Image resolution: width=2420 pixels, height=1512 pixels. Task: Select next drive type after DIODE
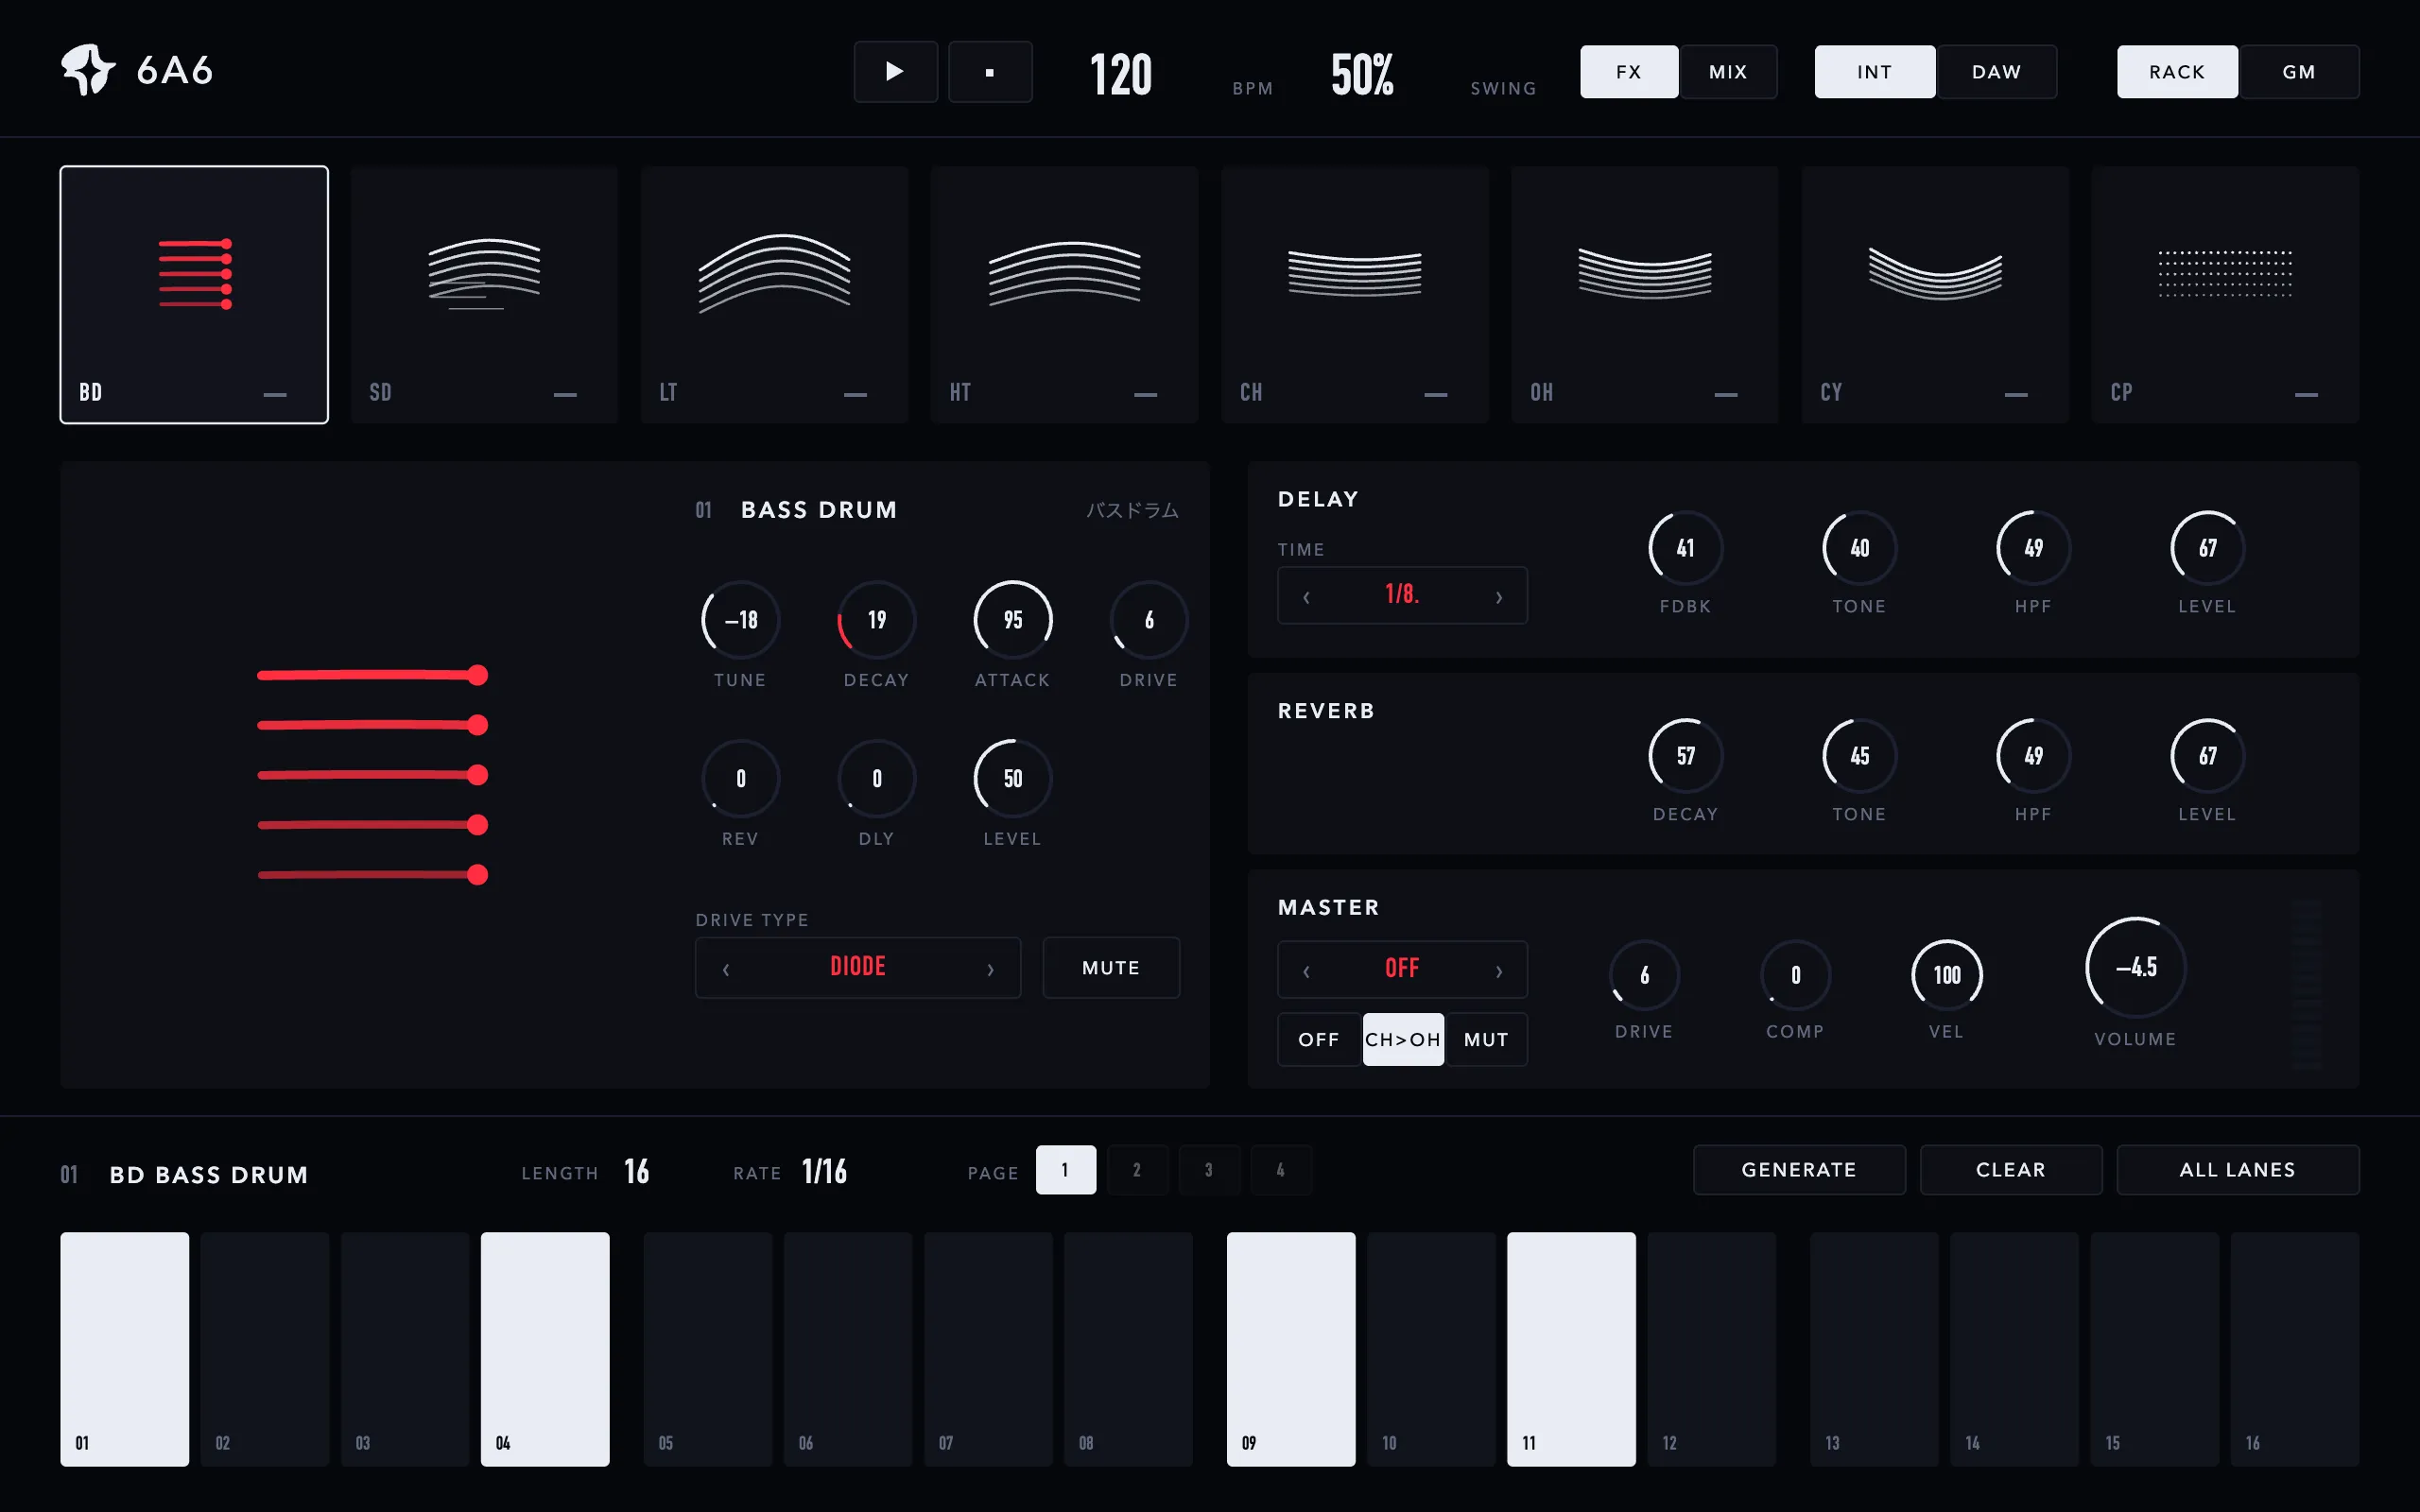pyautogui.click(x=991, y=969)
